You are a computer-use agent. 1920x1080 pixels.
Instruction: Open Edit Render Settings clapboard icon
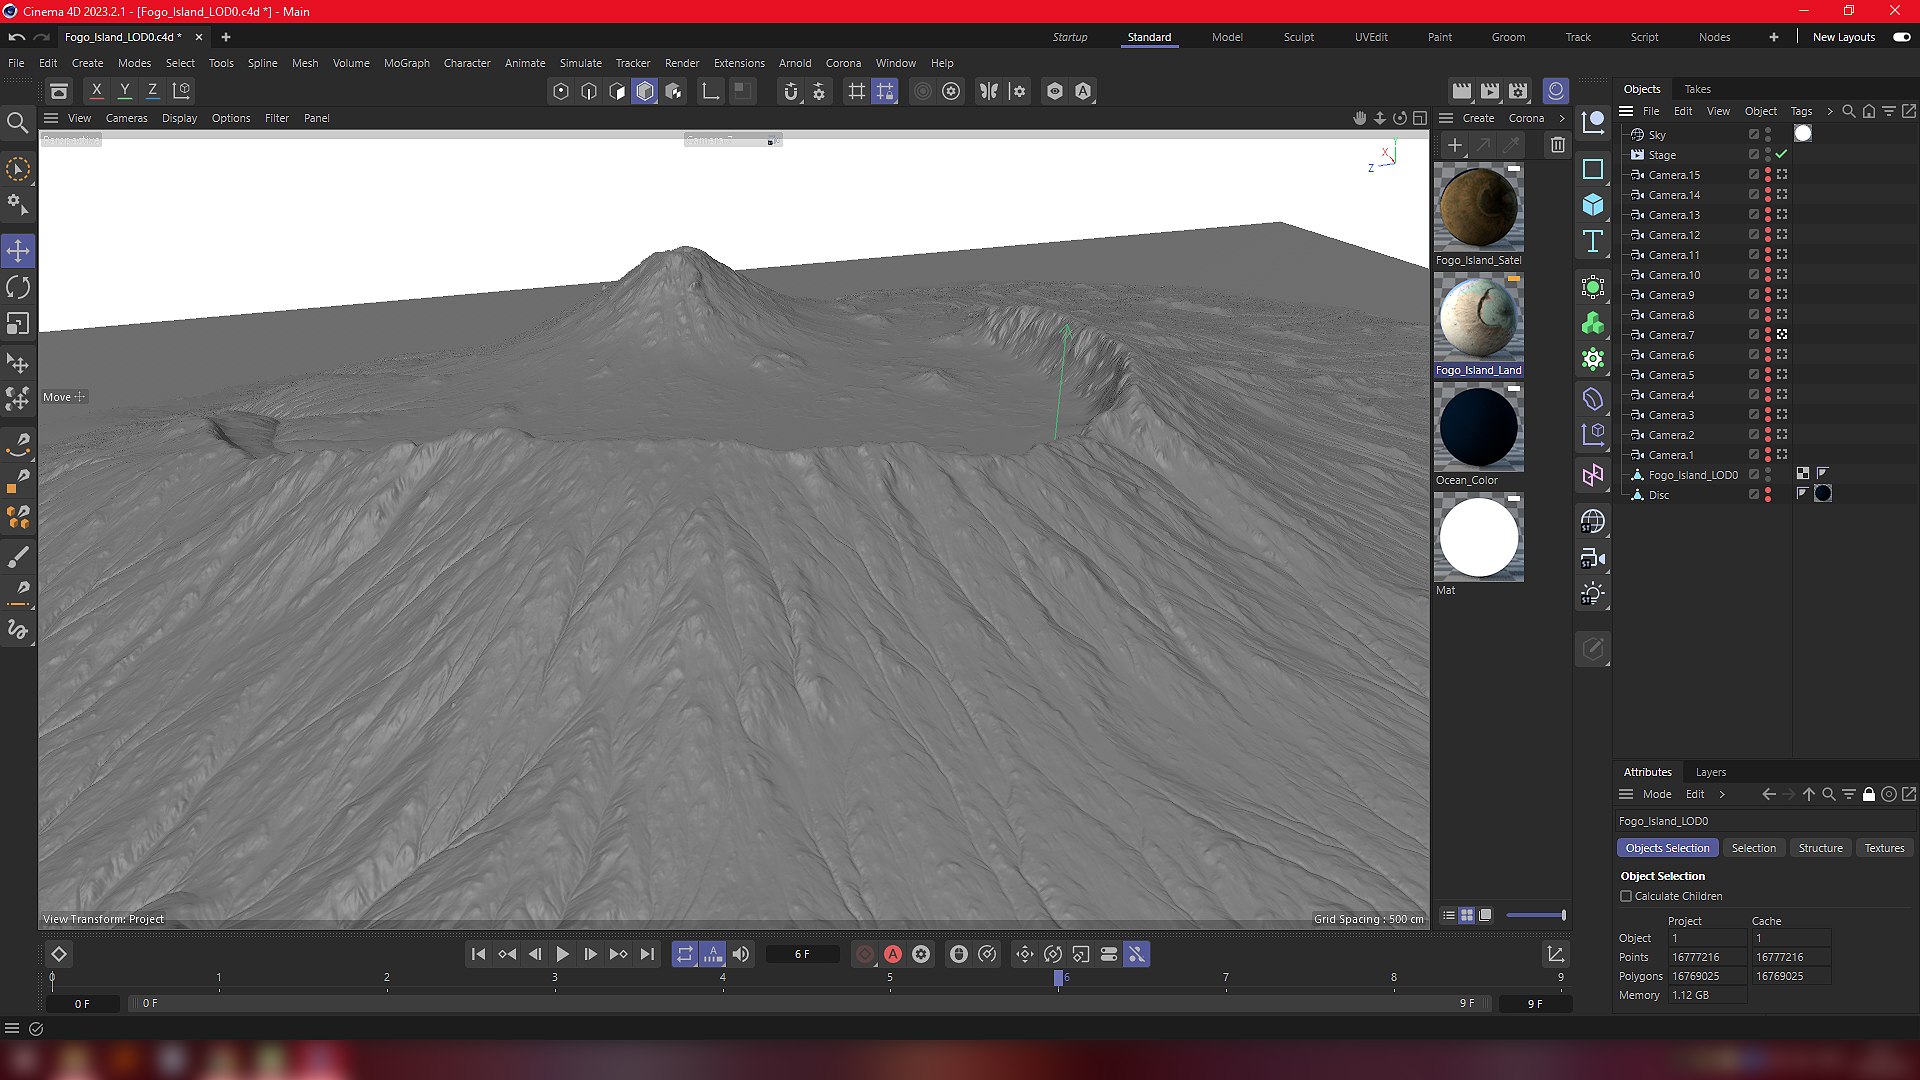coord(1518,91)
